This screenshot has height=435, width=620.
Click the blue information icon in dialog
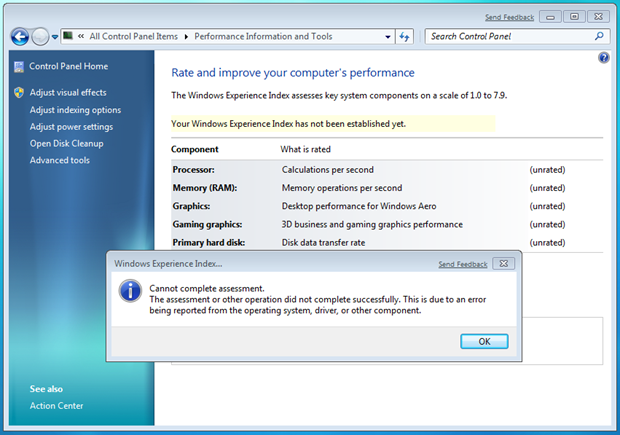[130, 291]
